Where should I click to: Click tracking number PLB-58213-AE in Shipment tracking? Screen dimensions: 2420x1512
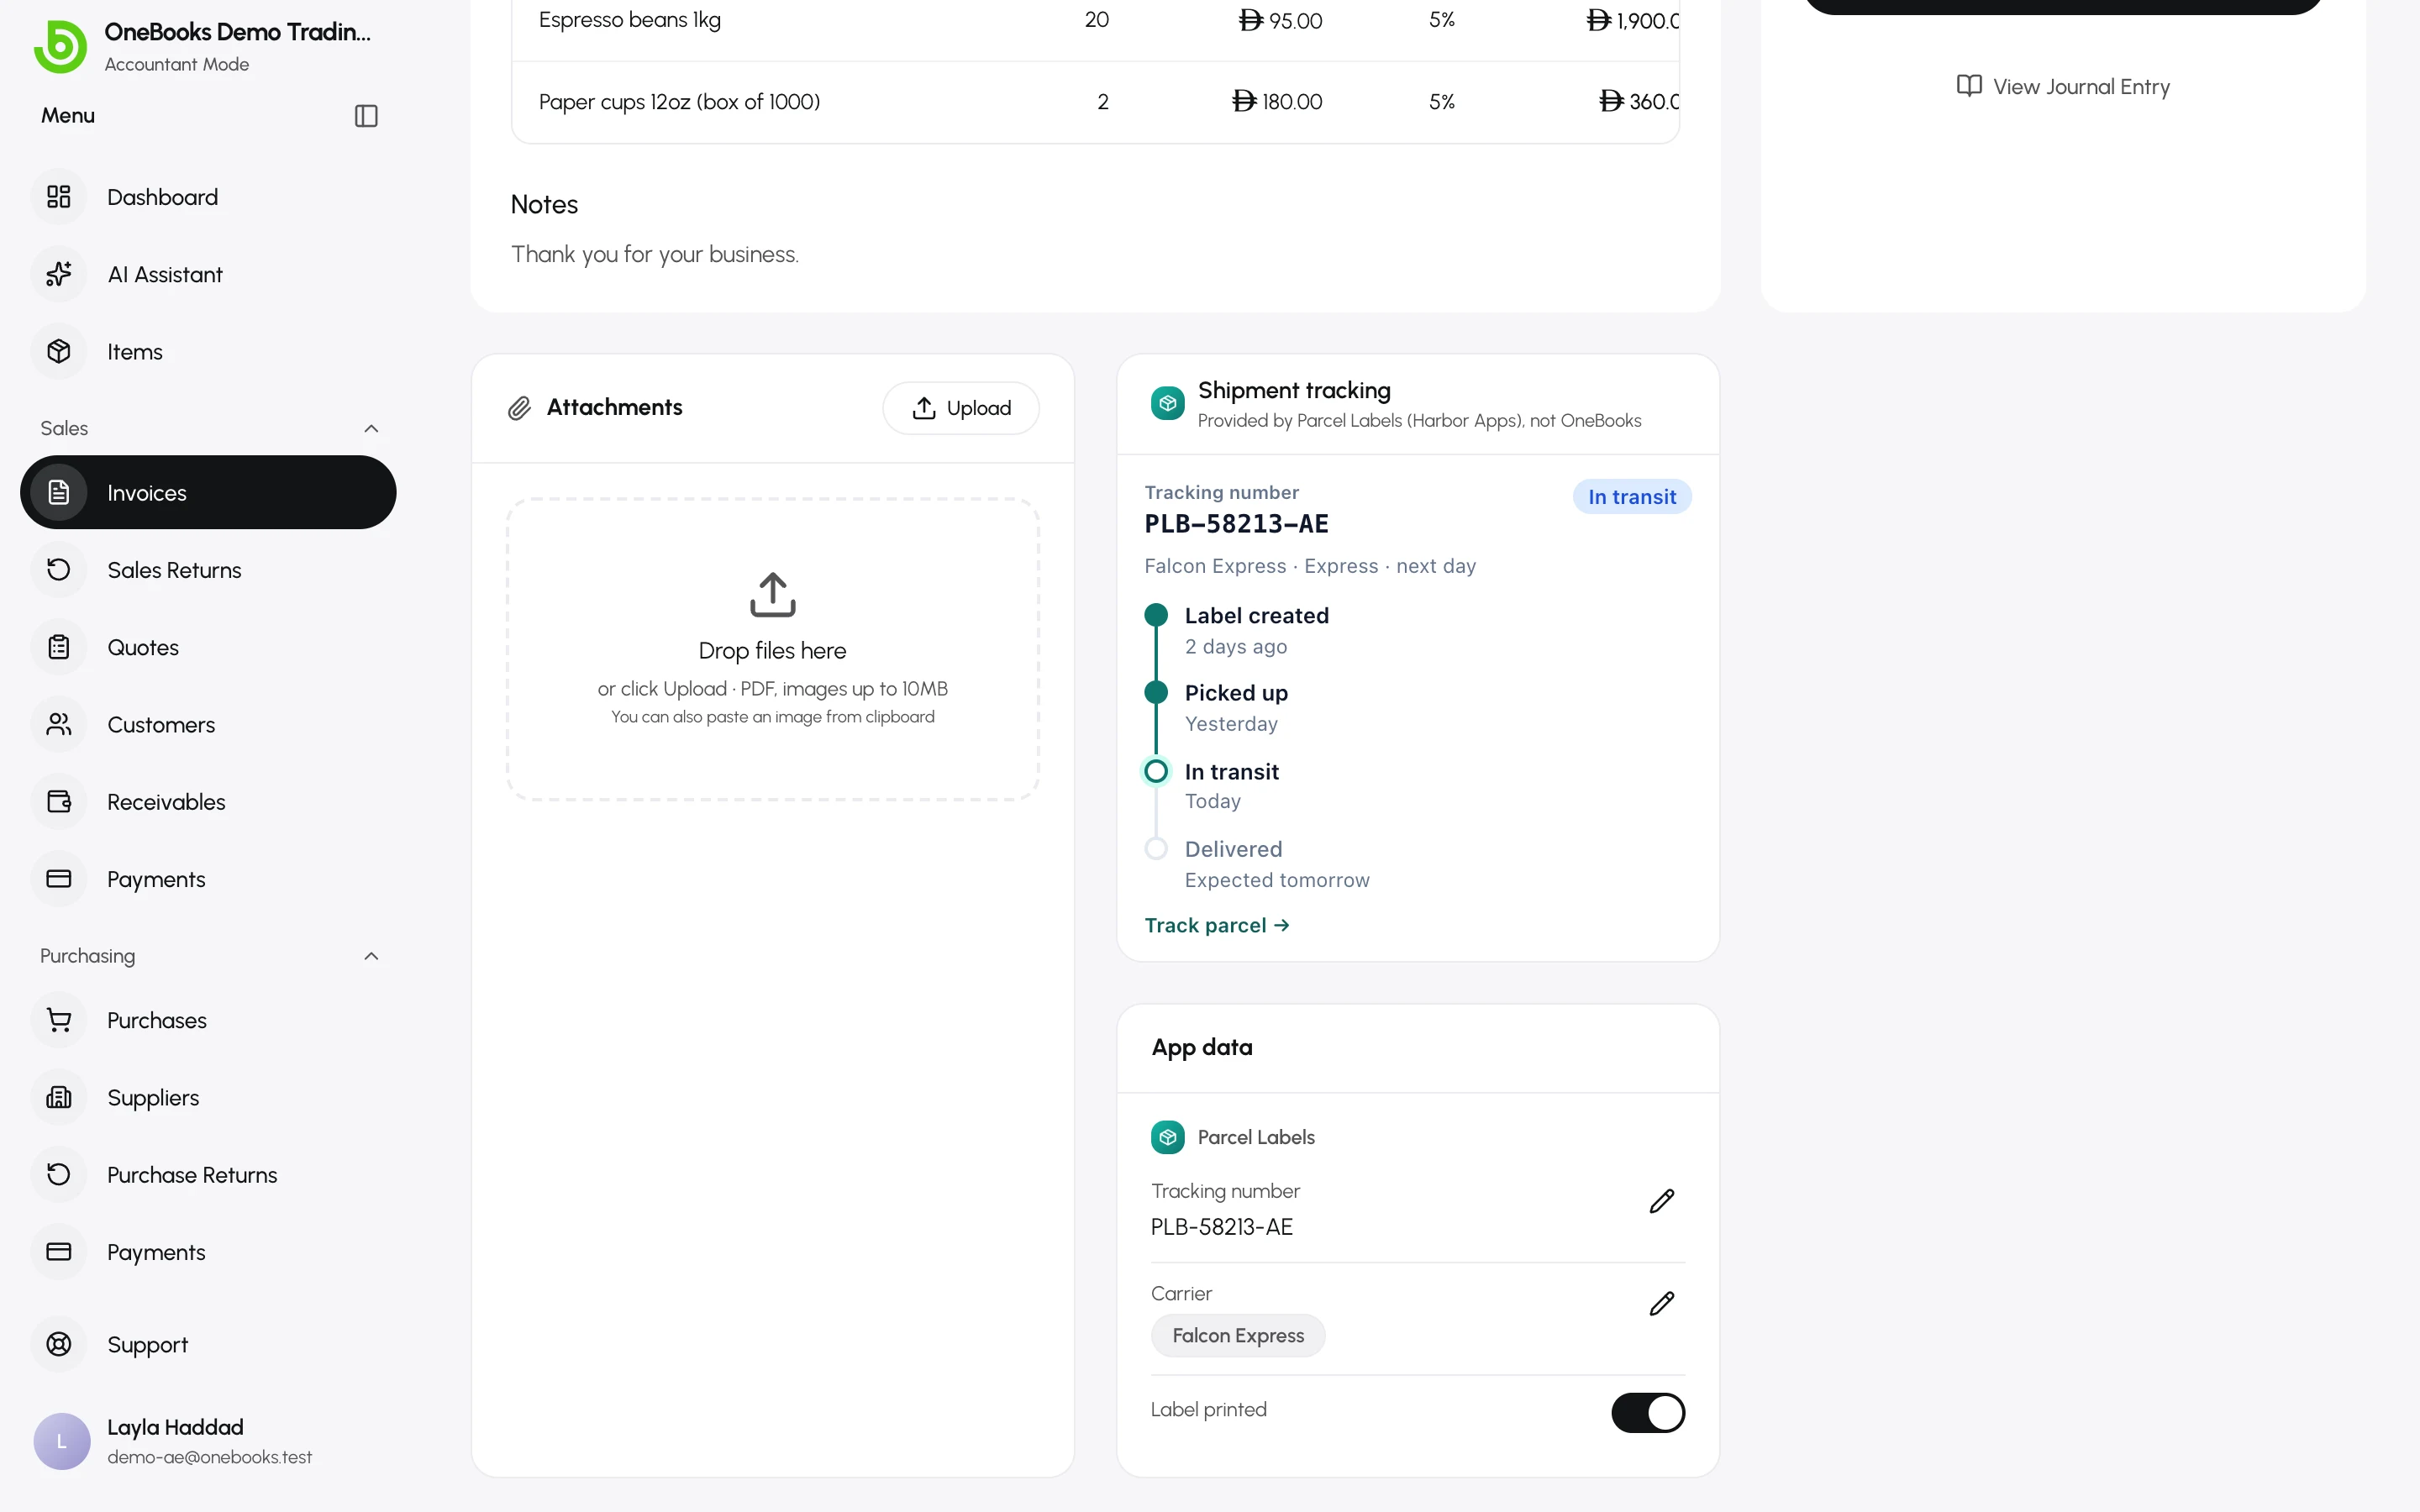[x=1236, y=524]
